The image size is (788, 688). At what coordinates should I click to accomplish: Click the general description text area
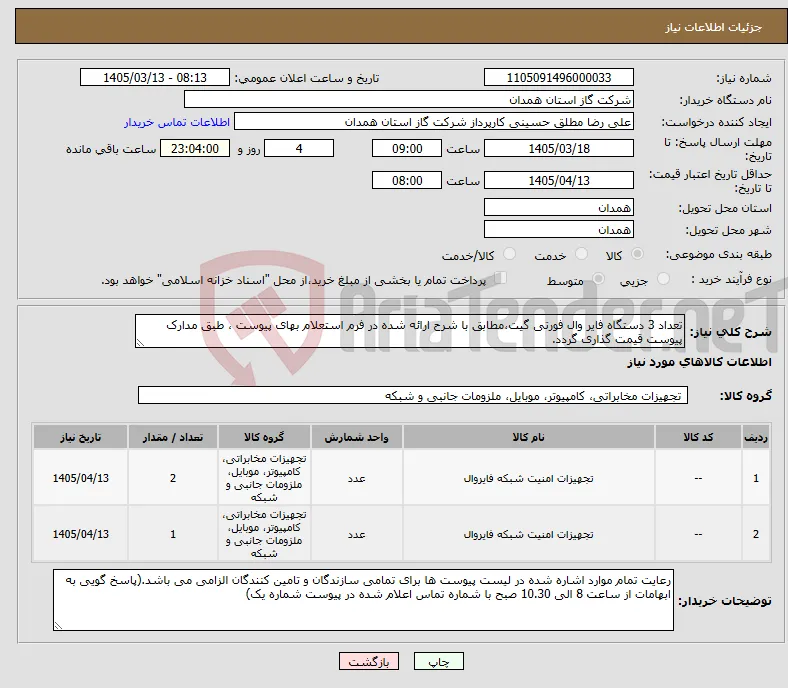(x=410, y=331)
